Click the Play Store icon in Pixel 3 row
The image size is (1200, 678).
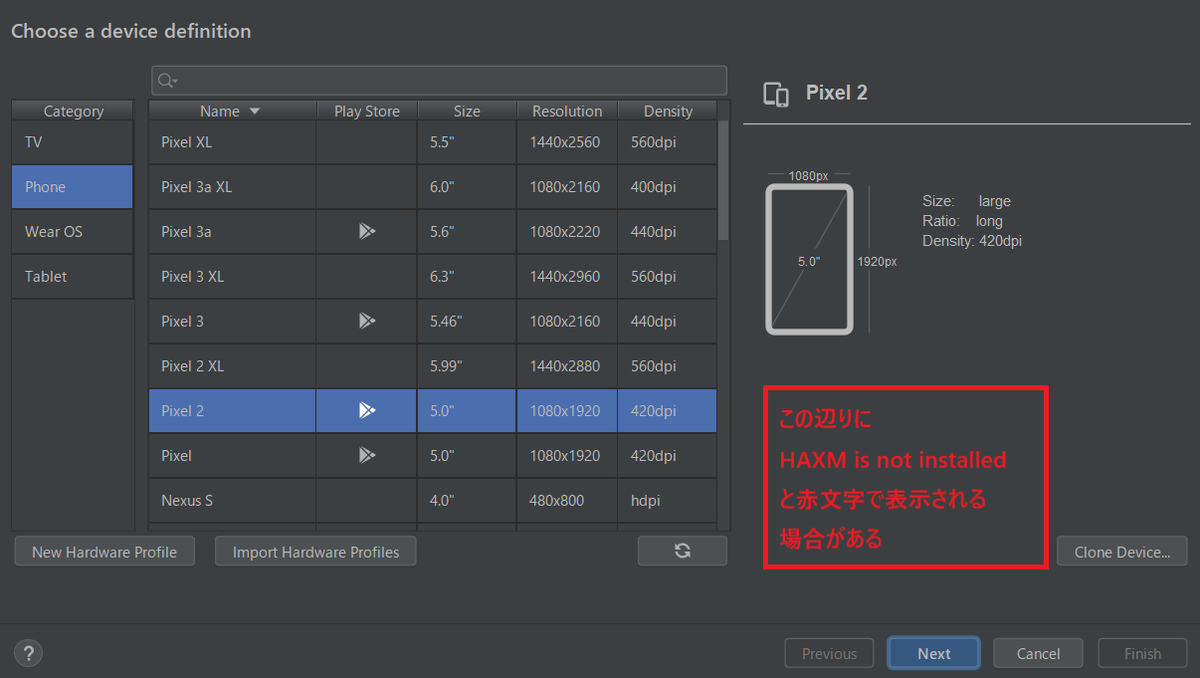(367, 321)
